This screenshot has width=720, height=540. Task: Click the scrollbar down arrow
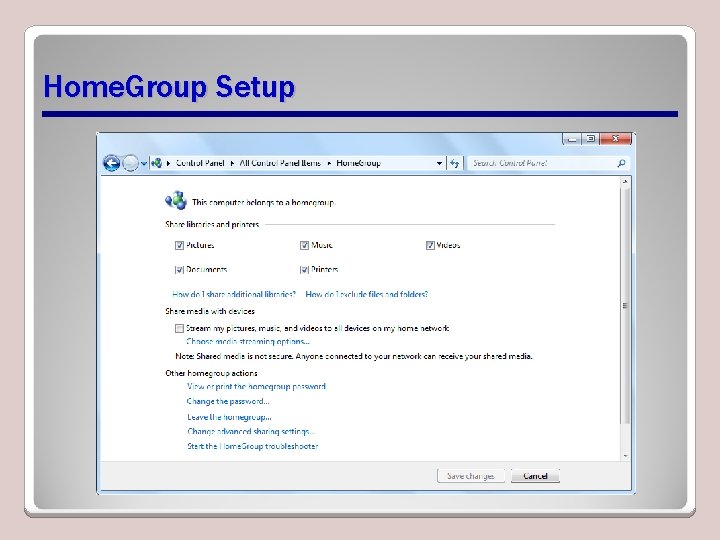[x=625, y=456]
